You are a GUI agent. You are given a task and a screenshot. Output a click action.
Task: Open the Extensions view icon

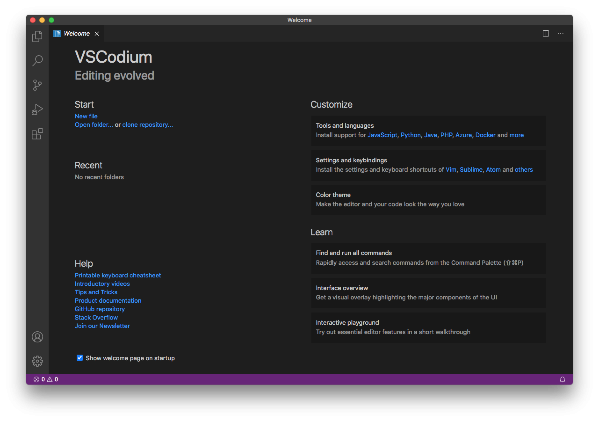click(x=37, y=134)
